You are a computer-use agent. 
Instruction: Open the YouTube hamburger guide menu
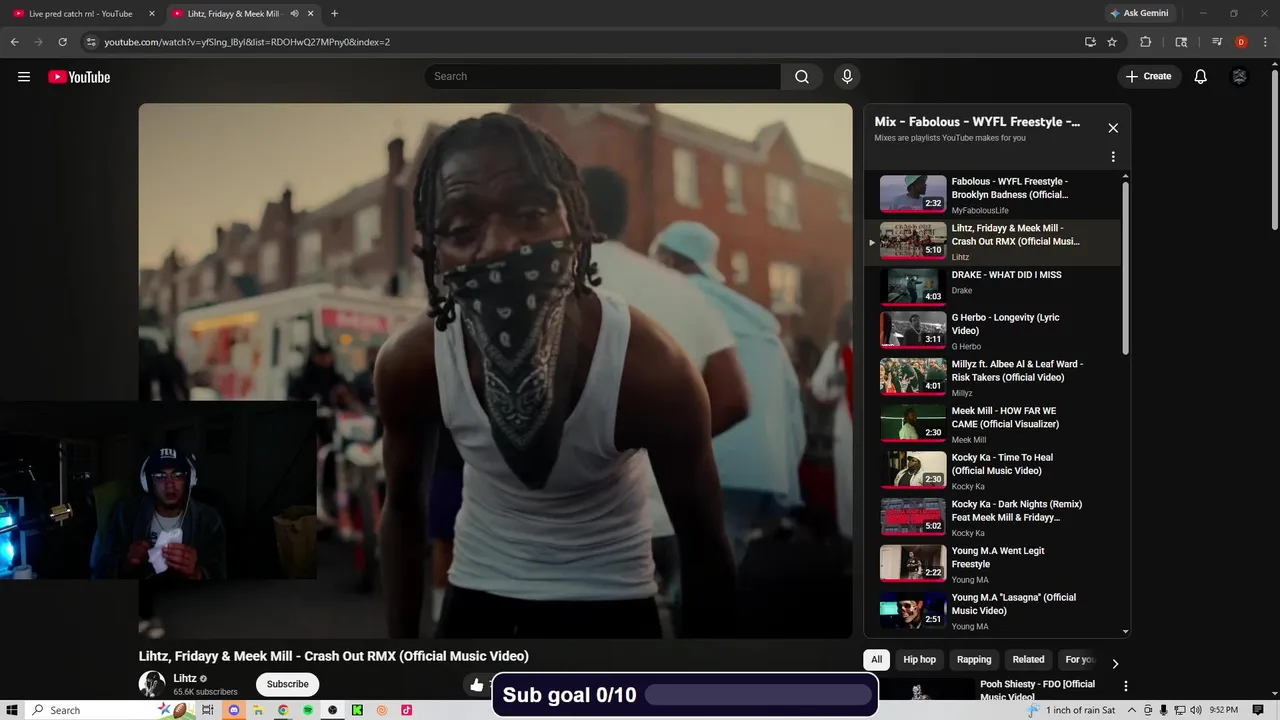24,77
